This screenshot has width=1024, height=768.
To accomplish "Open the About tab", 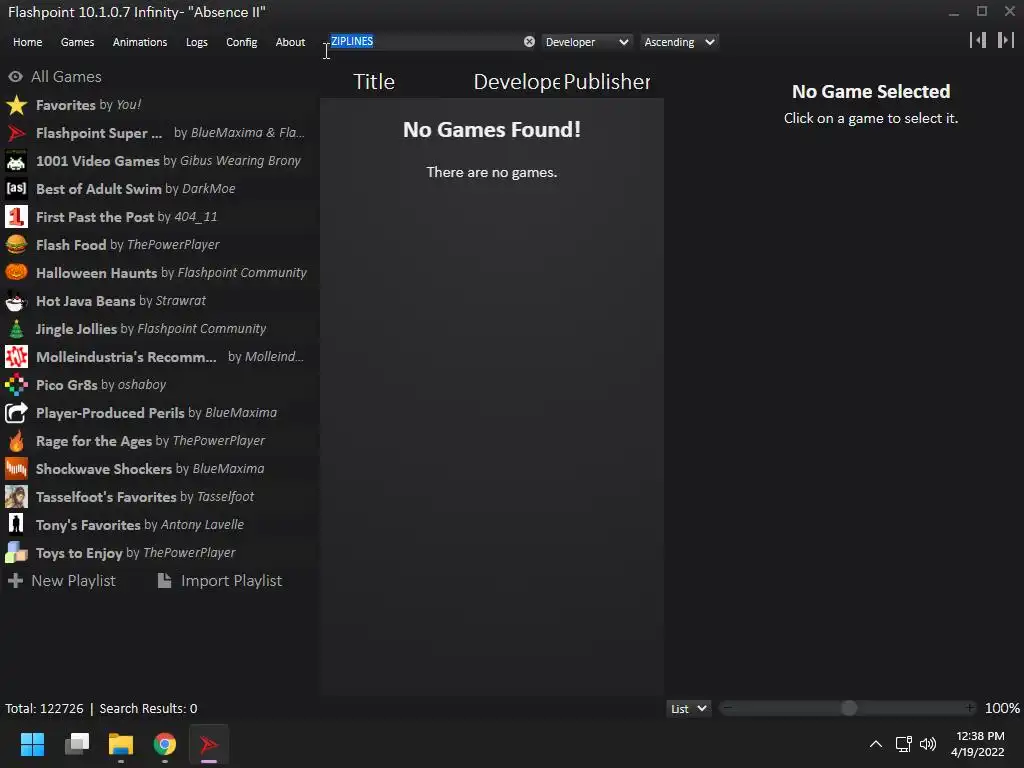I will tap(290, 42).
